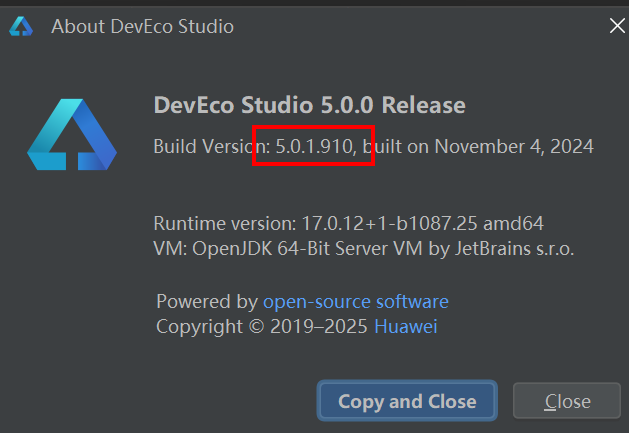The width and height of the screenshot is (629, 433).
Task: Click the 'JetBrains s.r.o.' text
Action: click(514, 248)
